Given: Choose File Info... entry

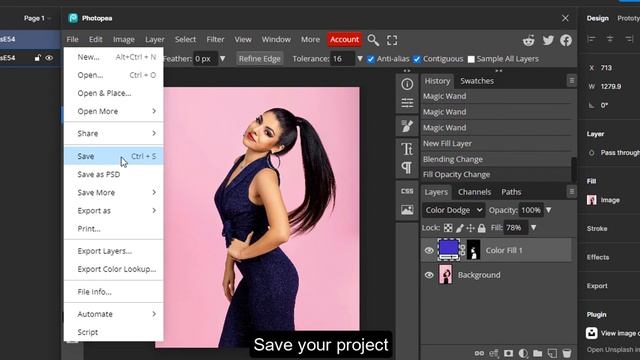Looking at the screenshot, I should point(114,292).
